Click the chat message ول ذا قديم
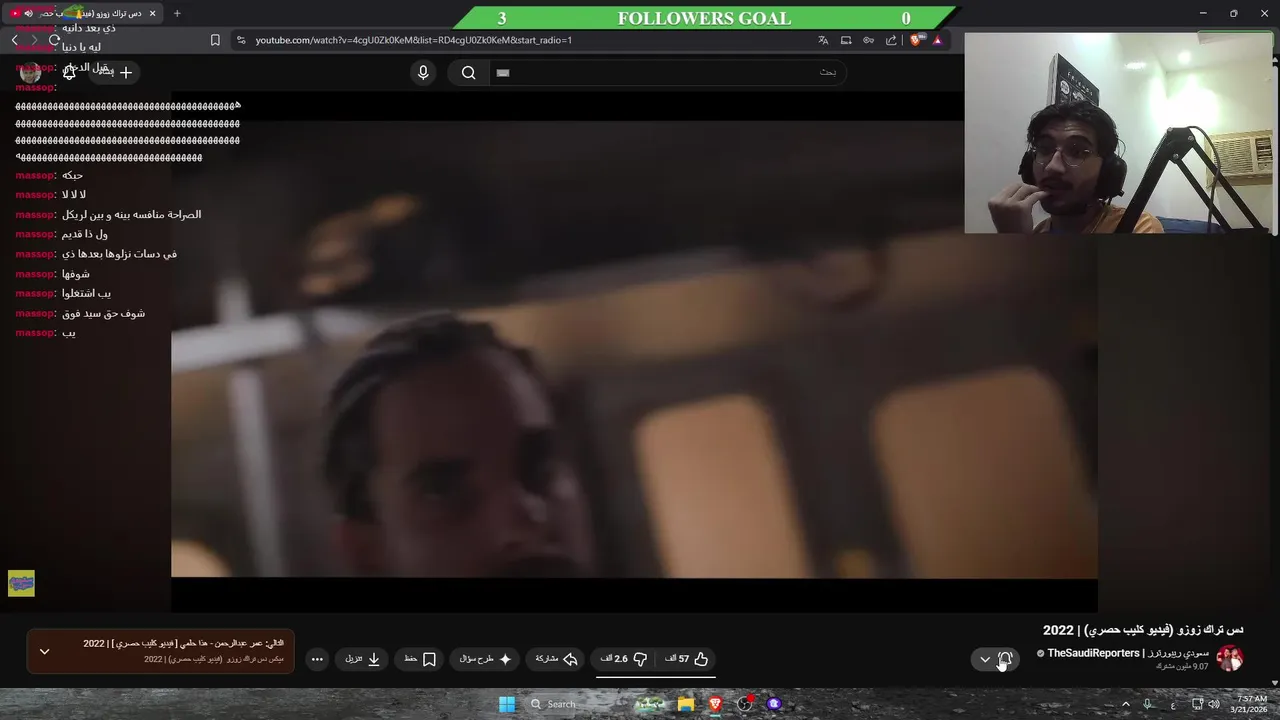This screenshot has height=720, width=1280. pyautogui.click(x=85, y=234)
